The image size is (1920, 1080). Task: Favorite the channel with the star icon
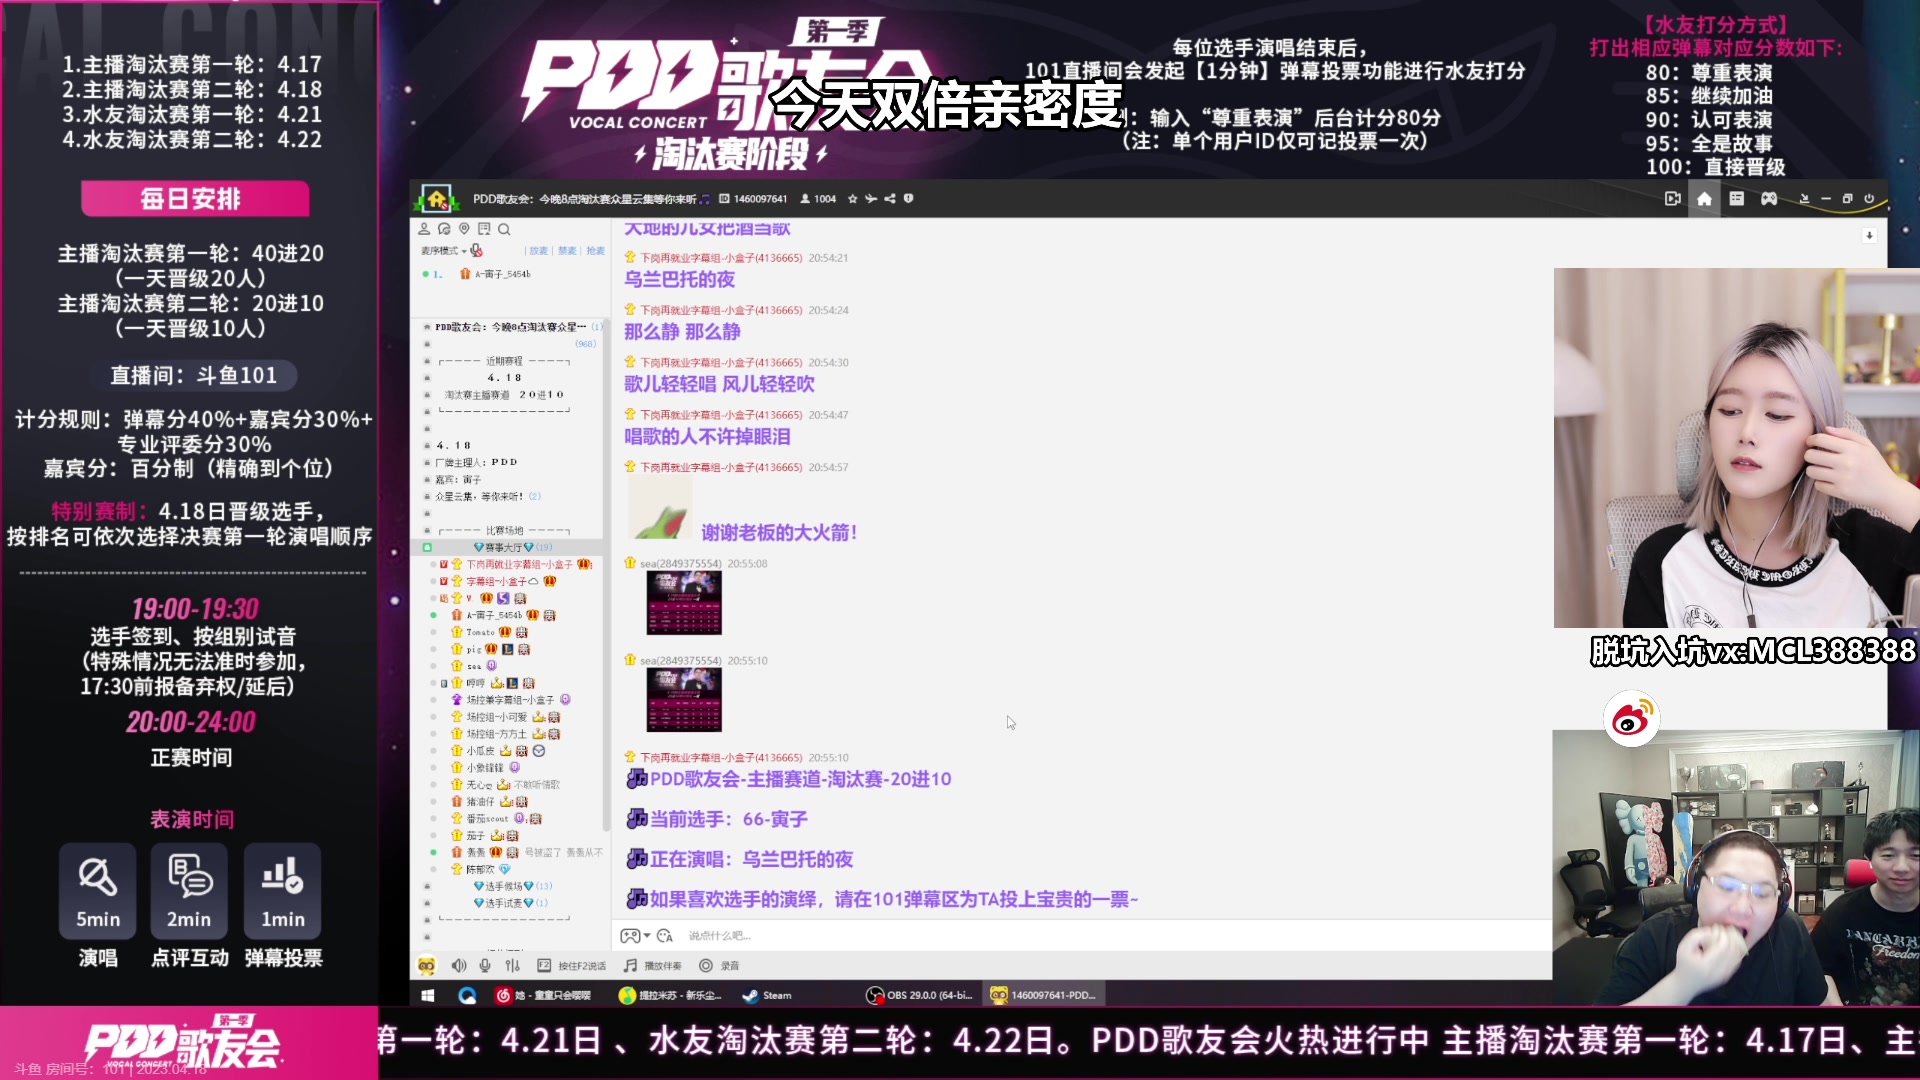click(853, 199)
